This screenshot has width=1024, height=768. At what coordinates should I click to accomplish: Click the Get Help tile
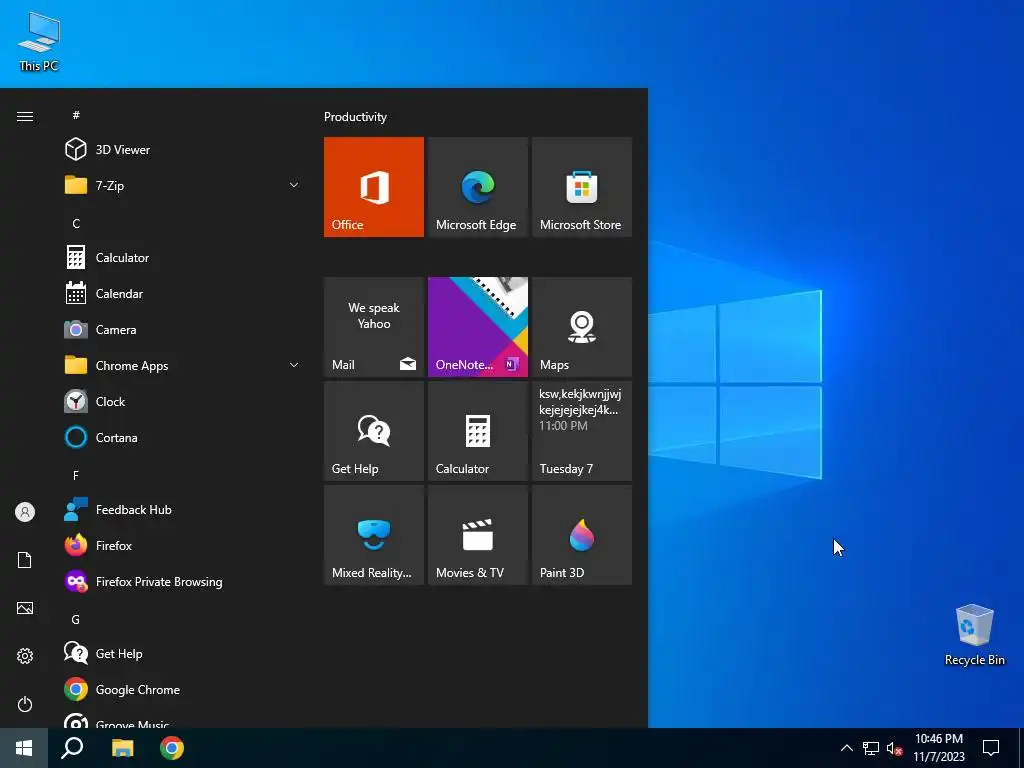pyautogui.click(x=374, y=431)
